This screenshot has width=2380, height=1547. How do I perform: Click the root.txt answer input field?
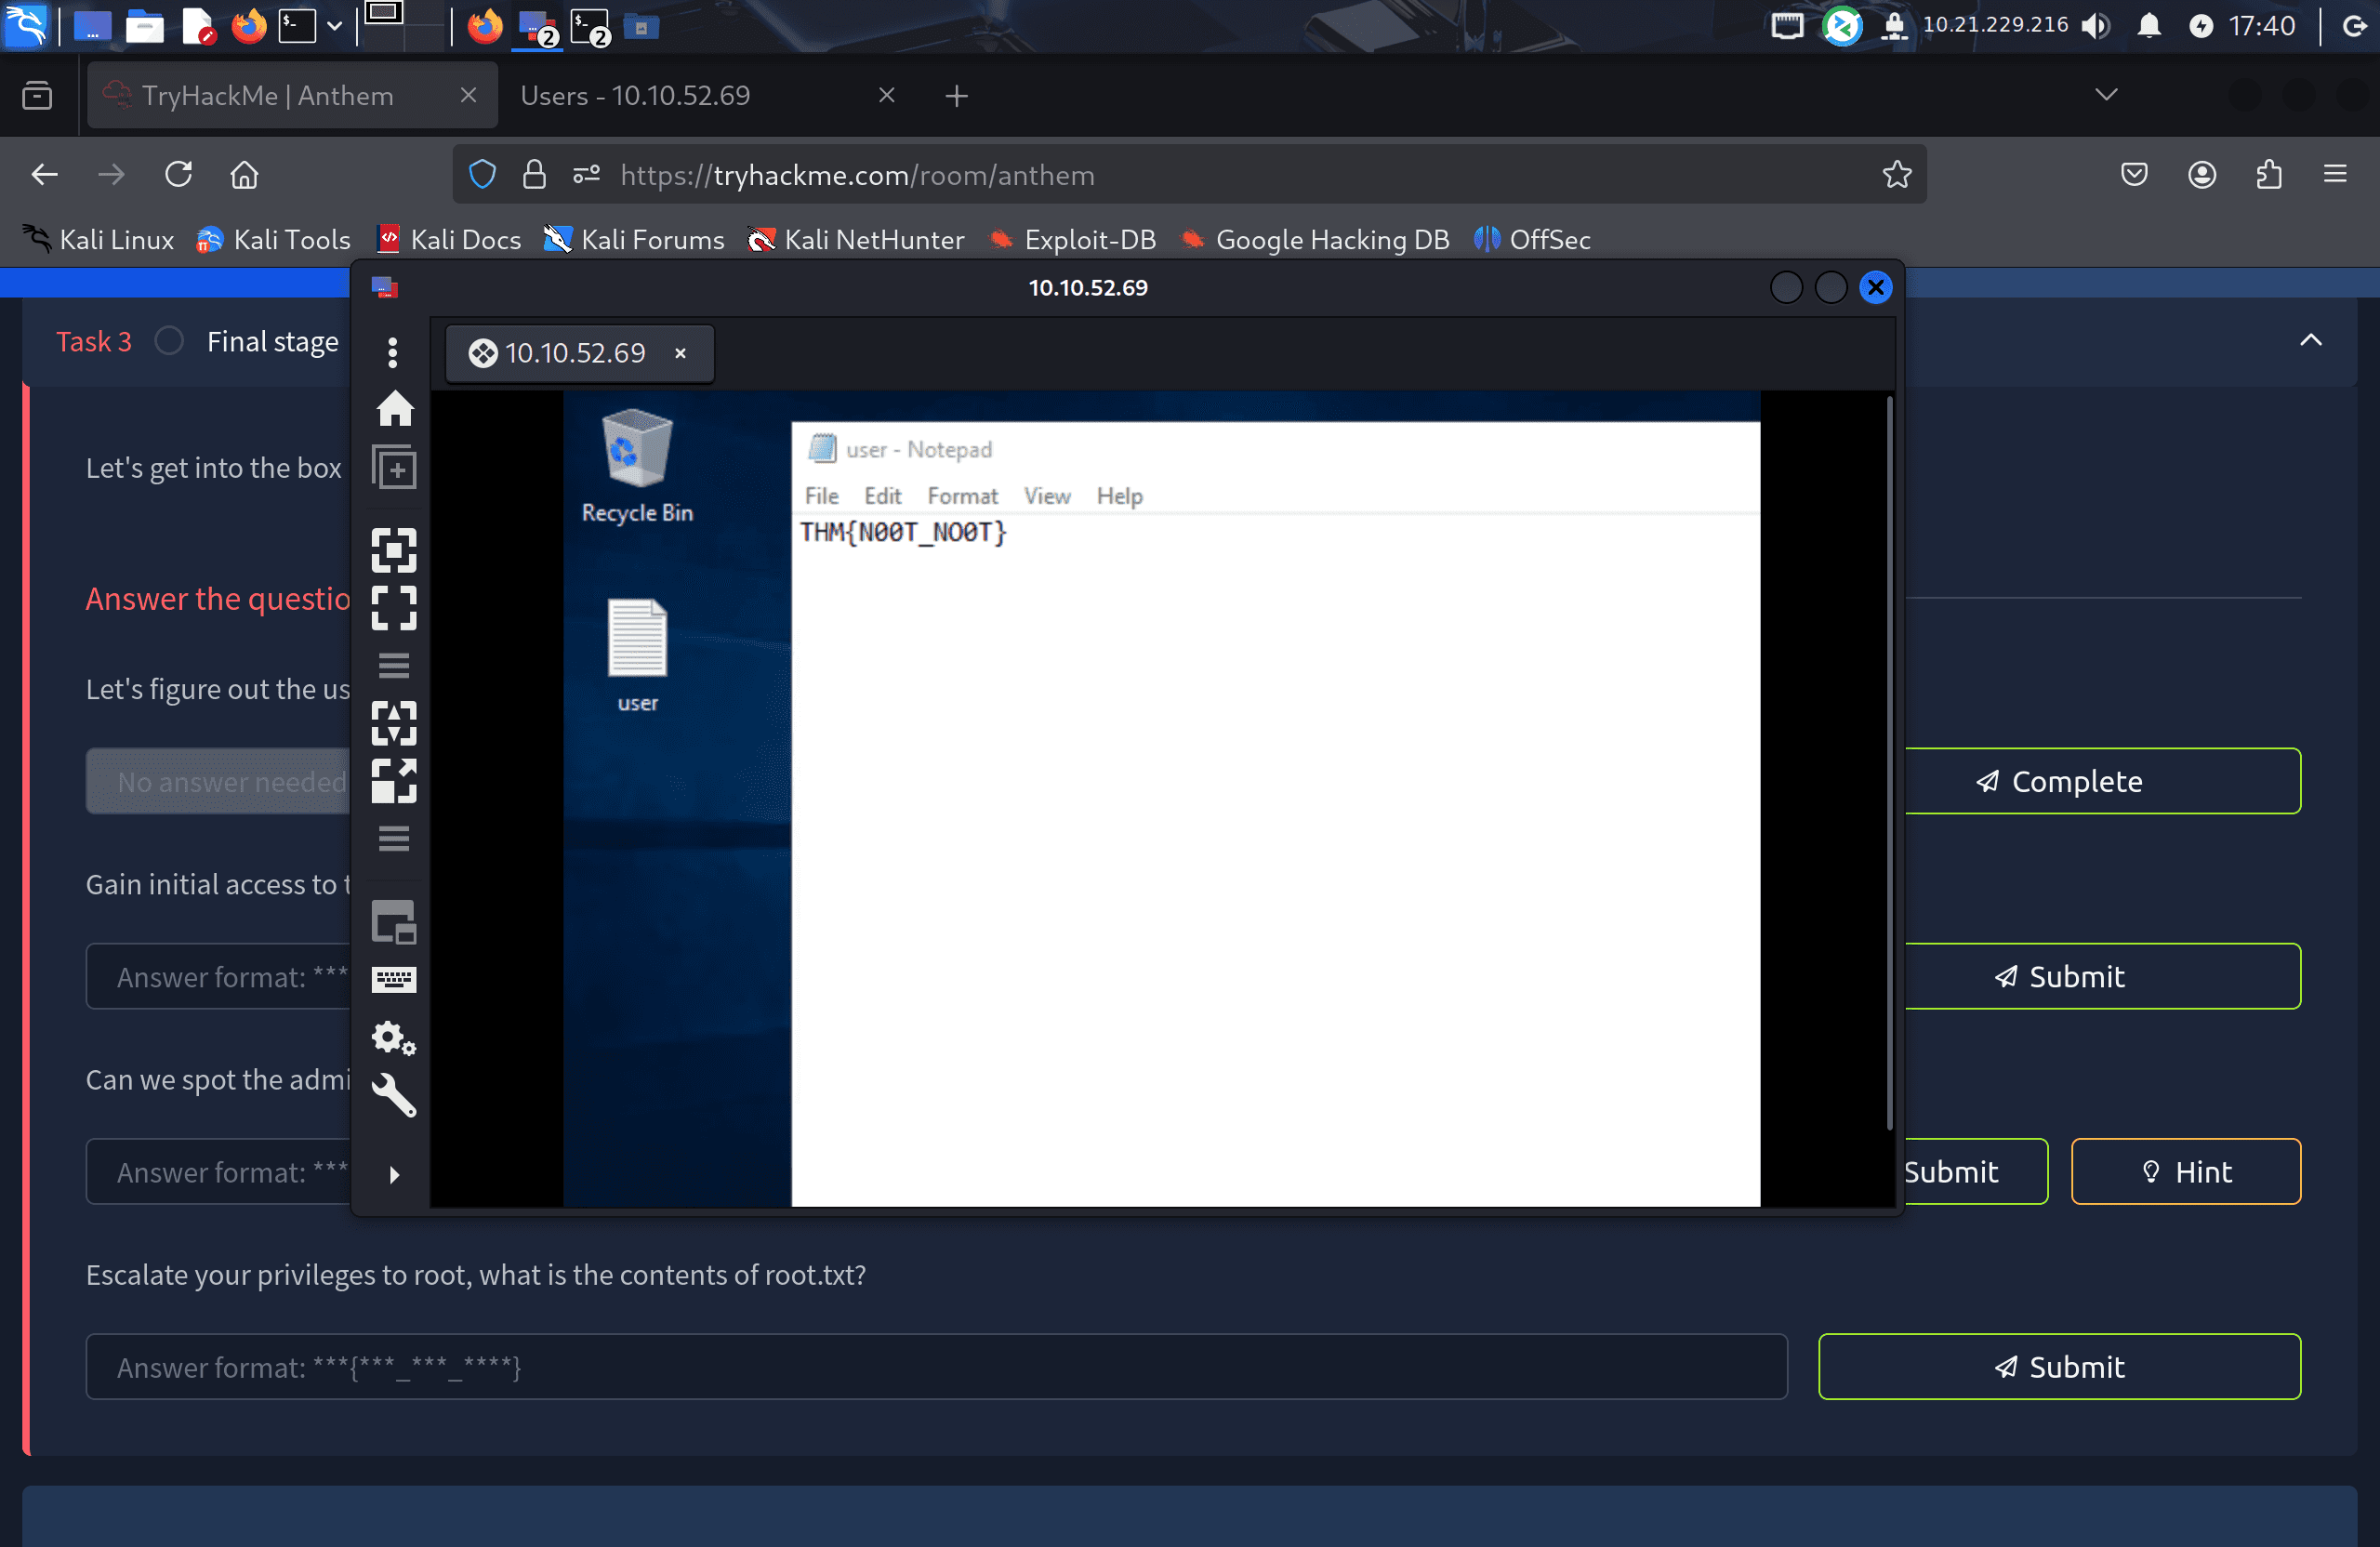coord(936,1366)
